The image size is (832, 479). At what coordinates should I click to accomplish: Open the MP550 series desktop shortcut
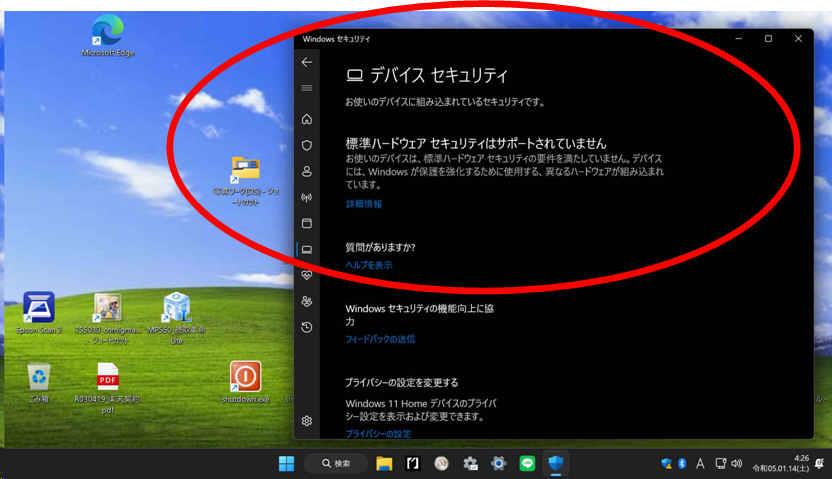(x=177, y=317)
